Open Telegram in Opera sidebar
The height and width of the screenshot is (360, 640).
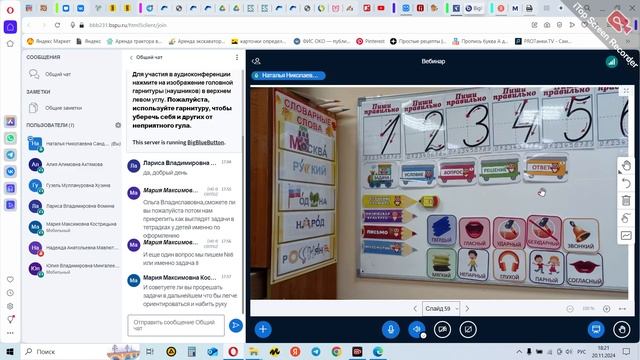pyautogui.click(x=10, y=155)
